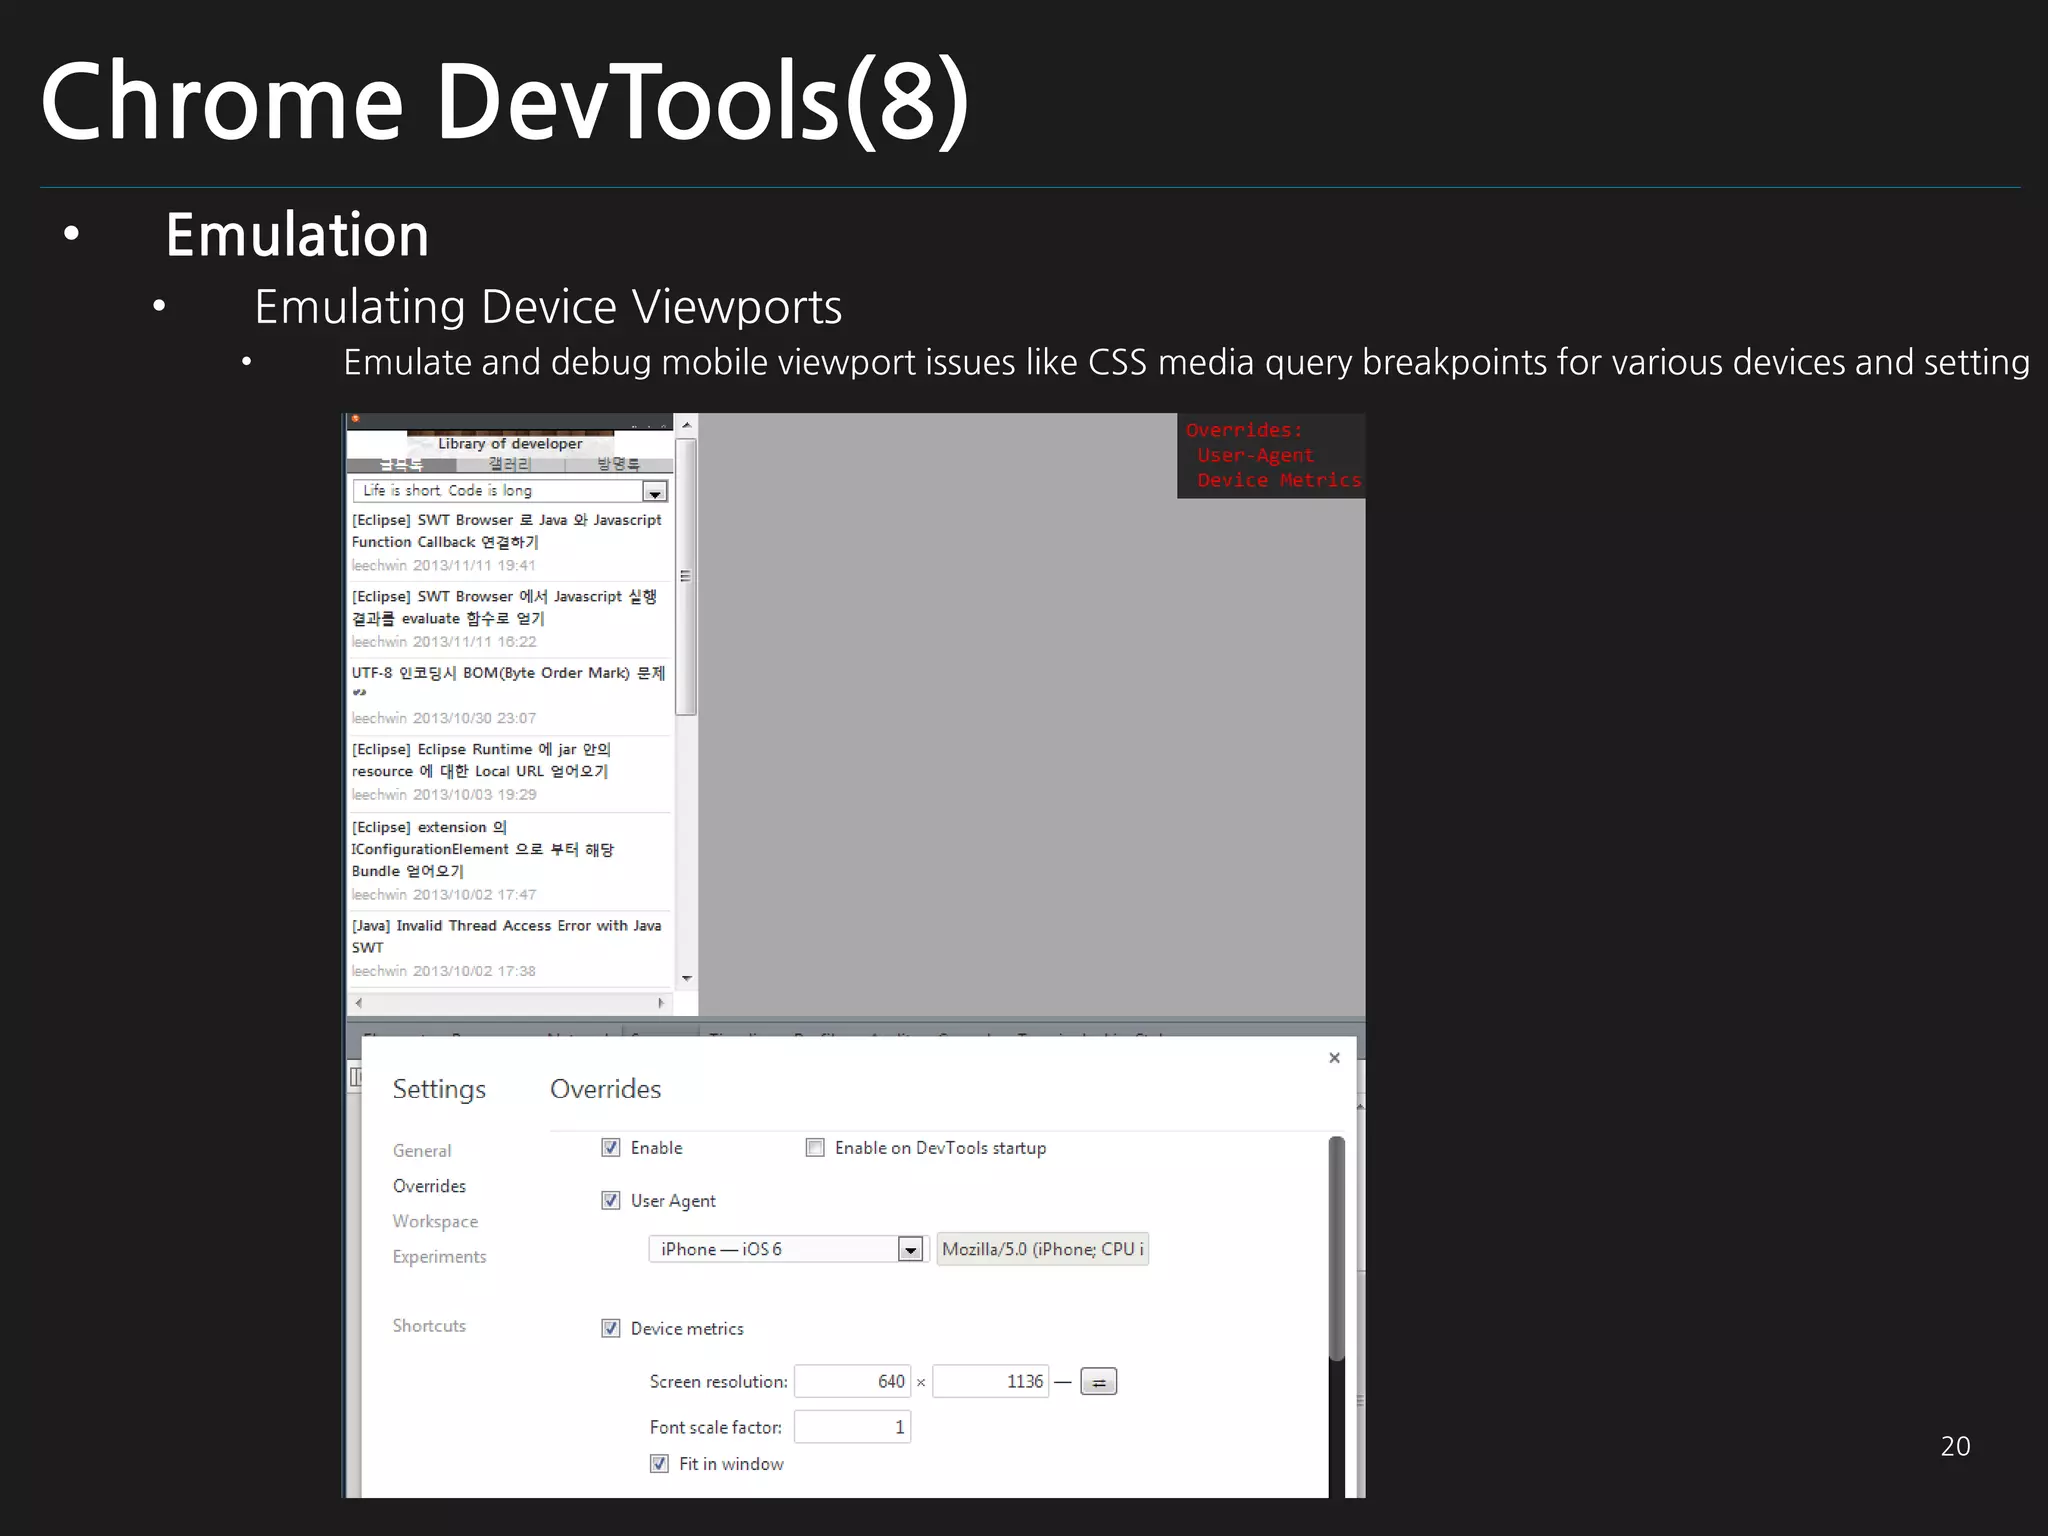Screen dimensions: 2048x1536
Task: Toggle the Device metrics checkbox
Action: (x=610, y=1329)
